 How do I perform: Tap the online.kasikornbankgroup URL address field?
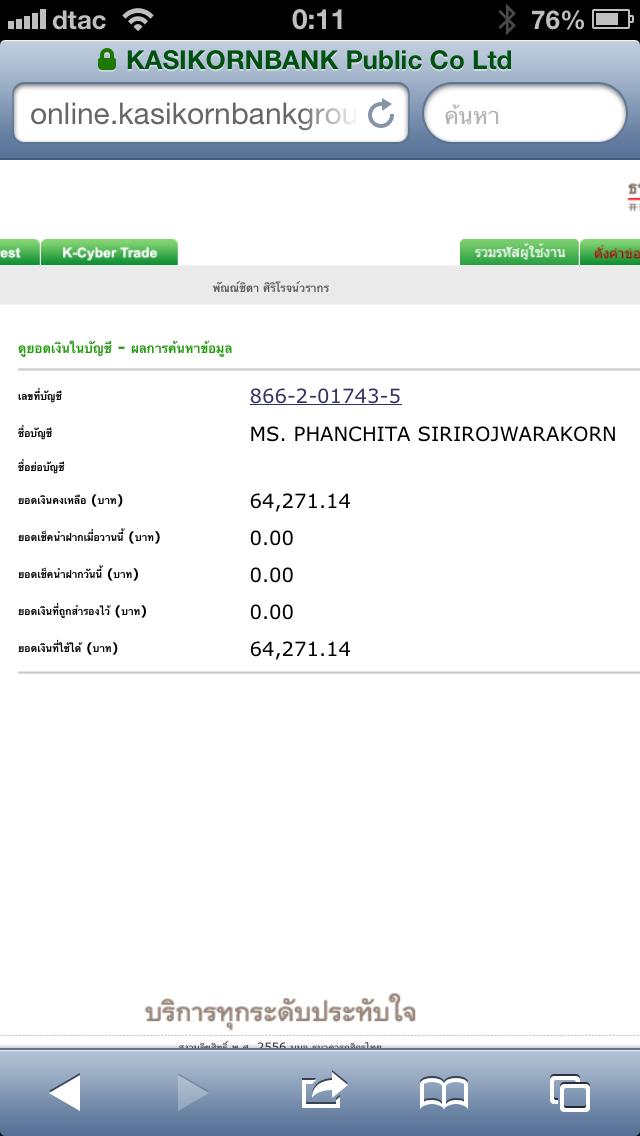(211, 114)
